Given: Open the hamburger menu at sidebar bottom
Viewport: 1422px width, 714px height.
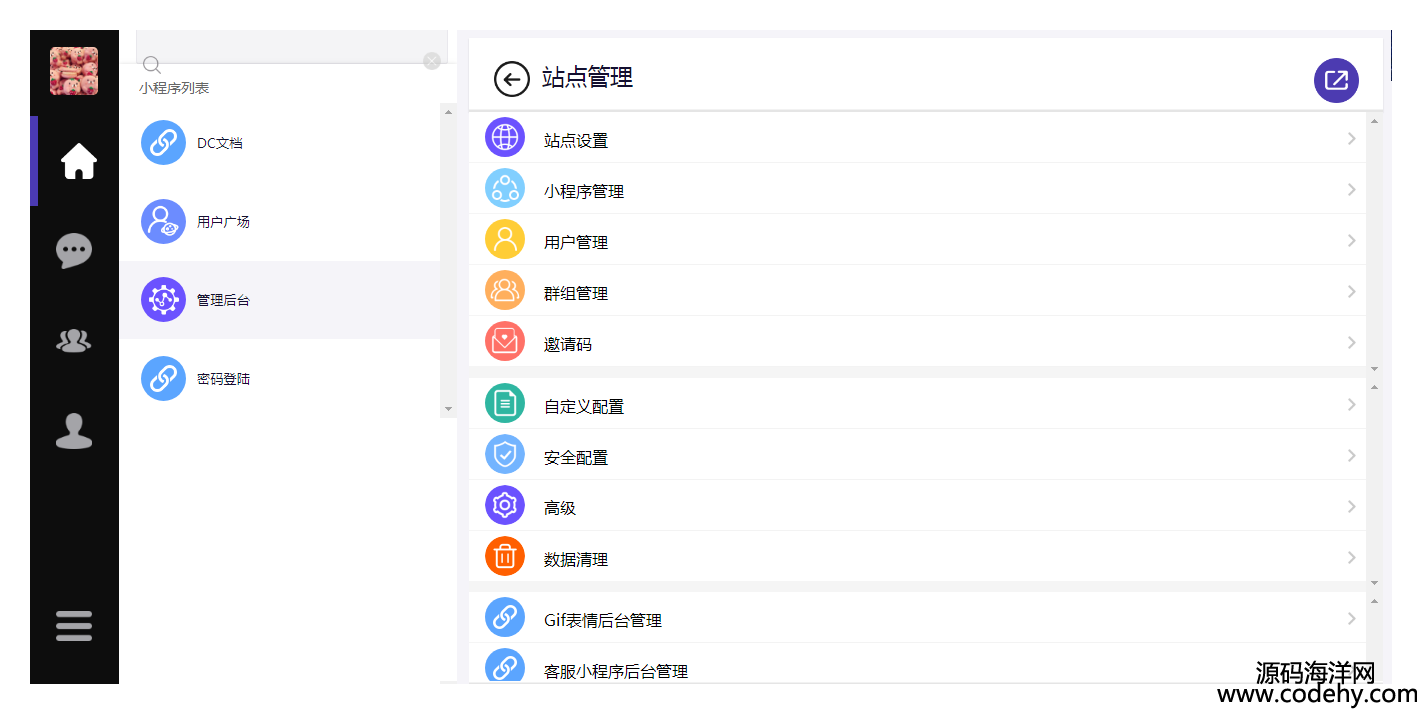Looking at the screenshot, I should [x=74, y=626].
